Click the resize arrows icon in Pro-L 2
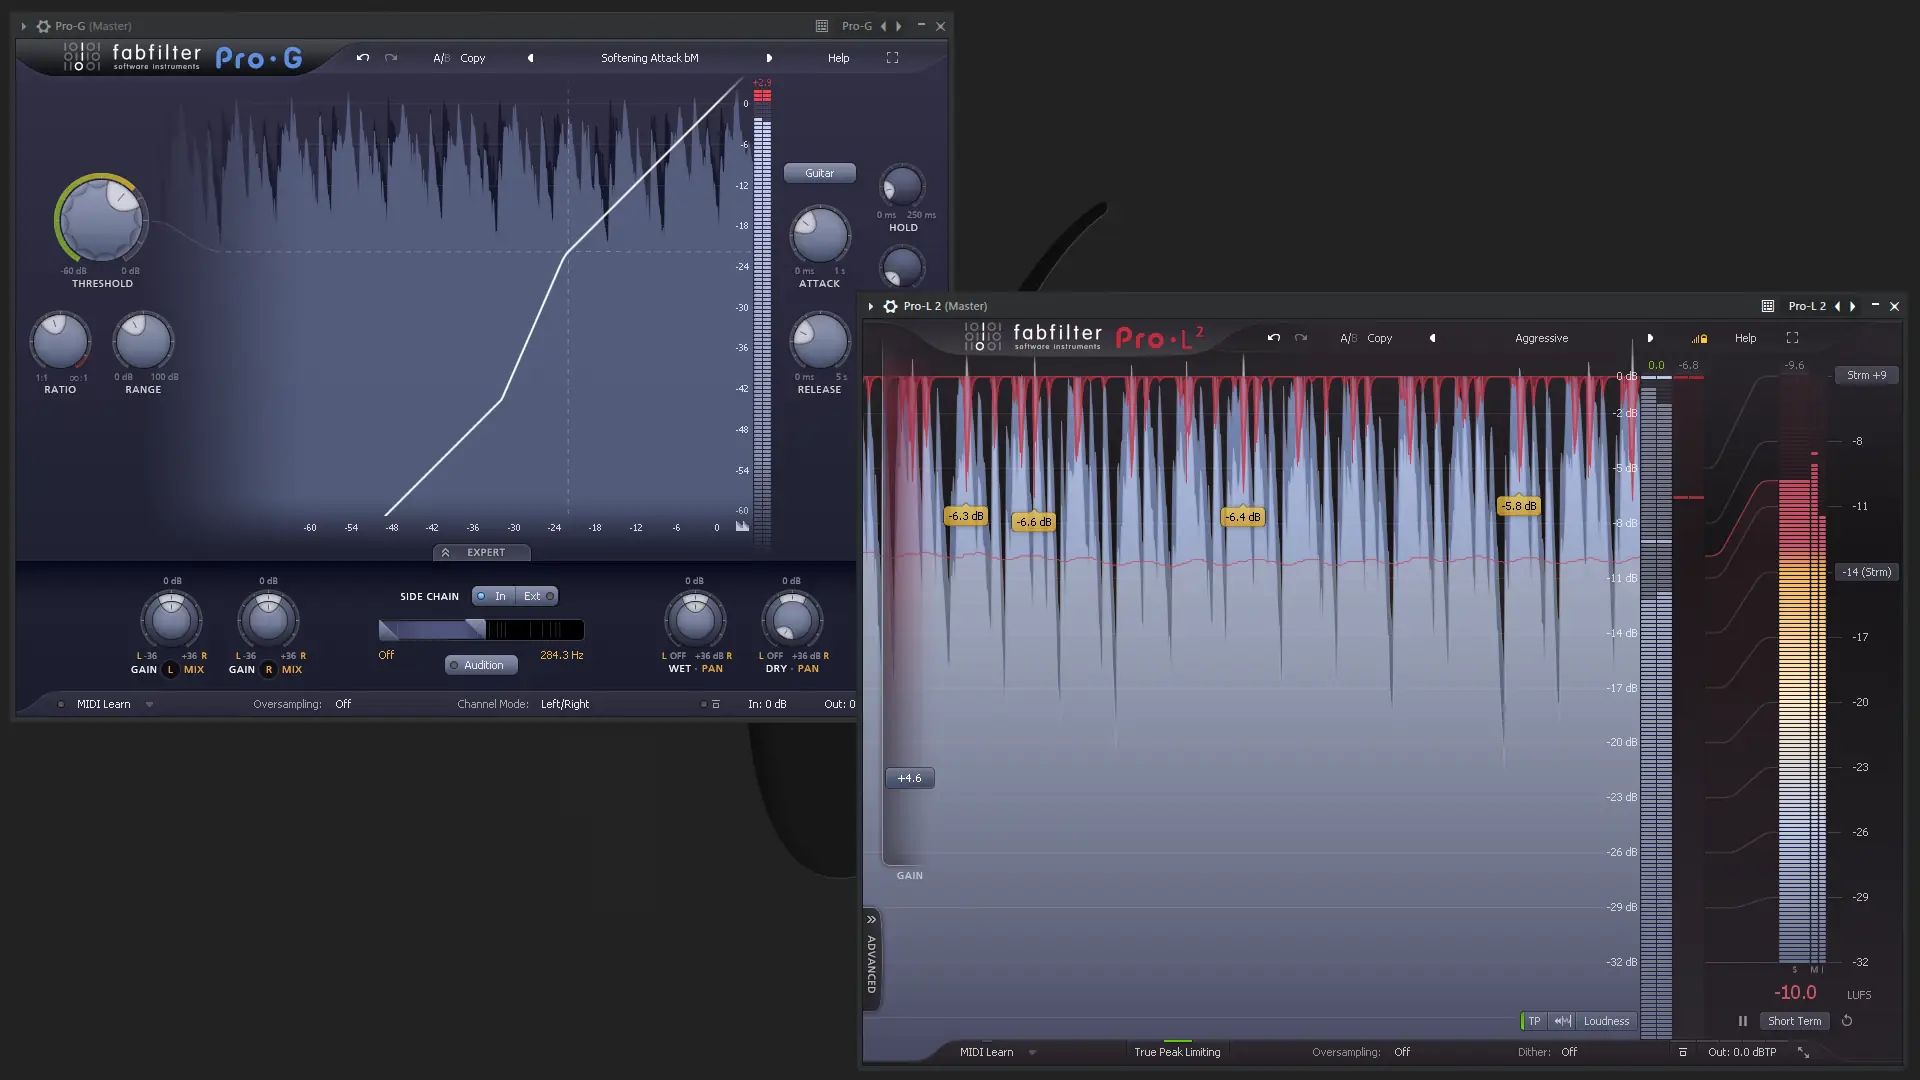The height and width of the screenshot is (1080, 1920). [1803, 1052]
